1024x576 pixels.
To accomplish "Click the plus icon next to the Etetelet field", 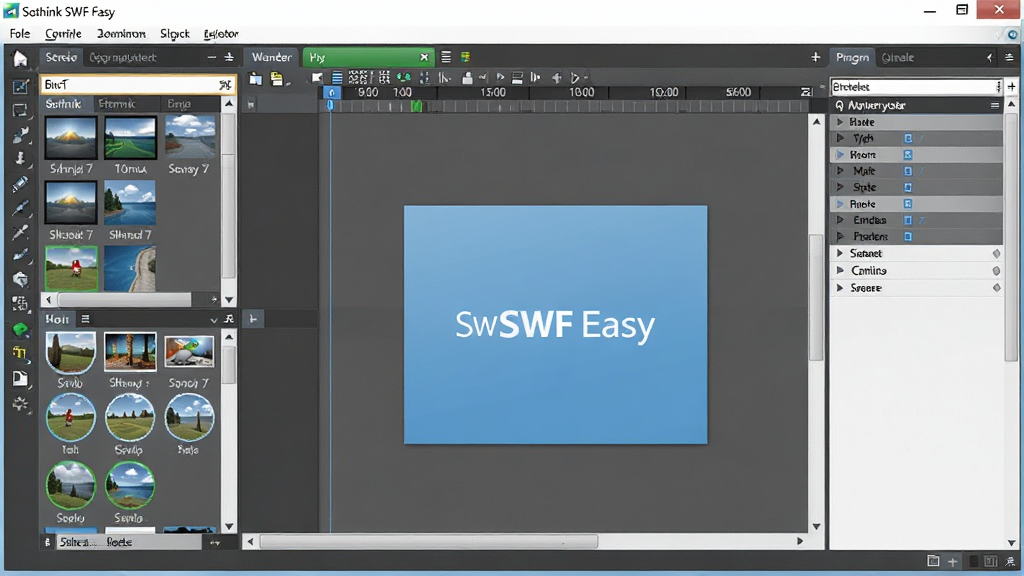I will 1012,86.
